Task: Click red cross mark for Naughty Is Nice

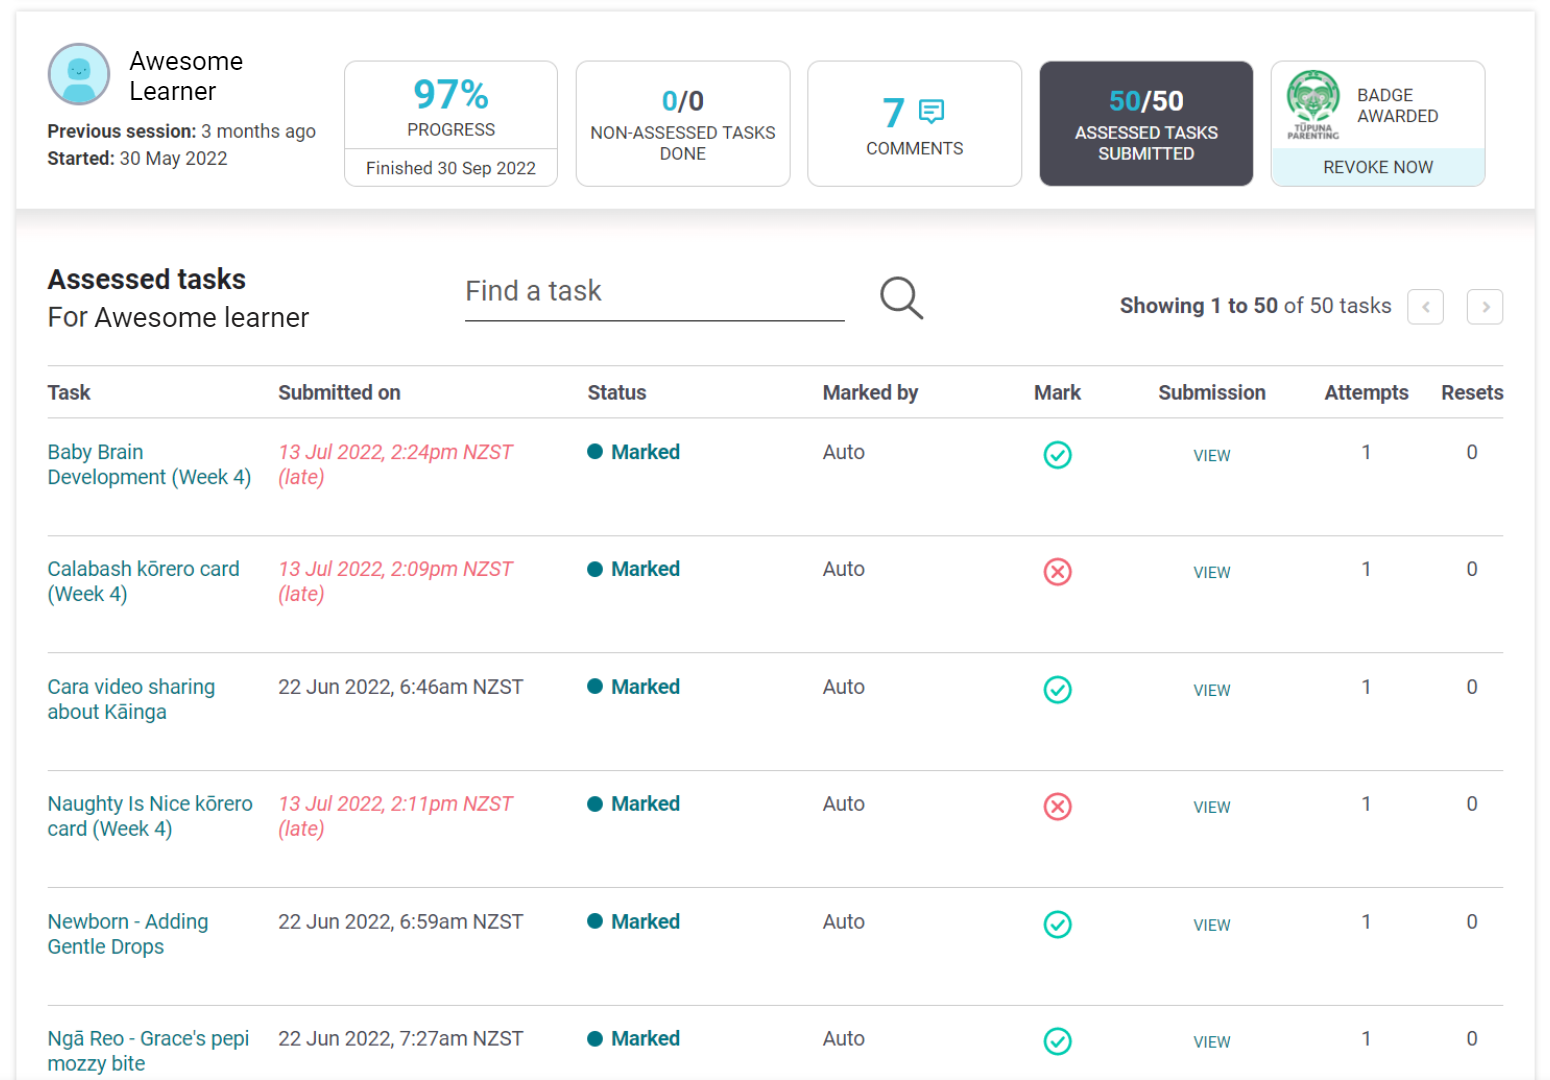Action: 1057,807
